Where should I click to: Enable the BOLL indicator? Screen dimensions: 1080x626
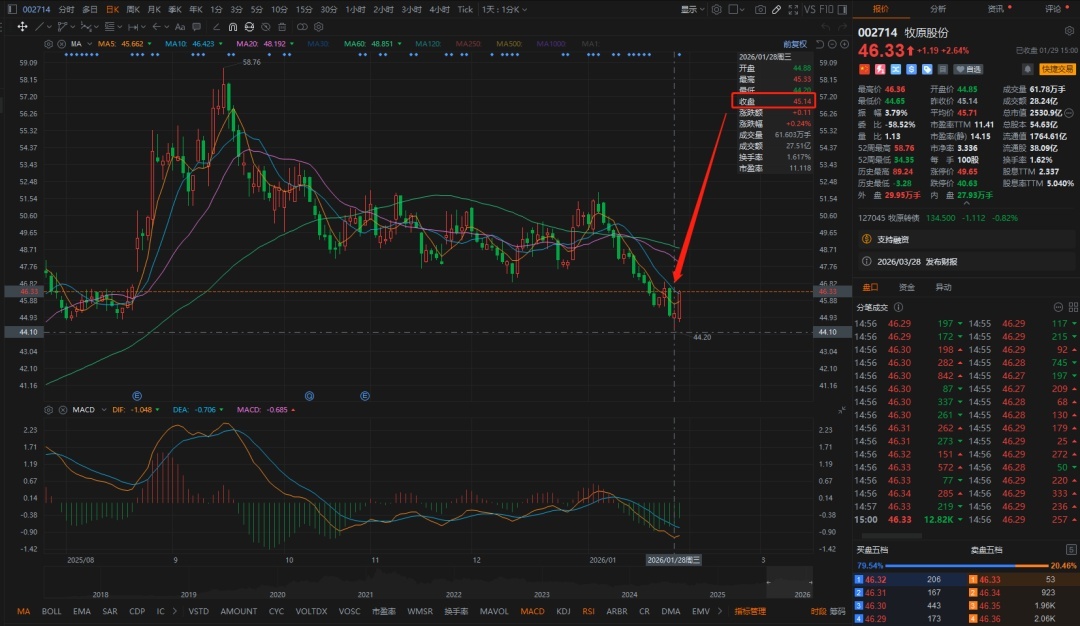[x=50, y=611]
